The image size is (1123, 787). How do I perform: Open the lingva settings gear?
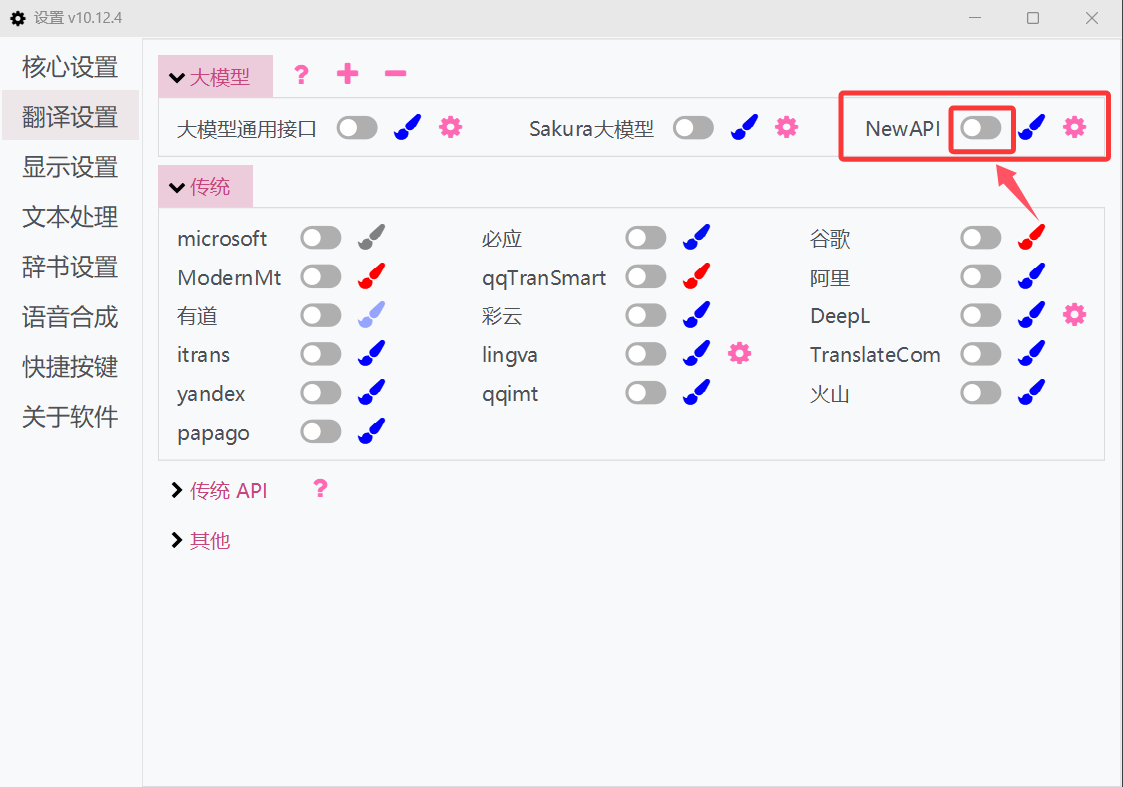(x=739, y=353)
